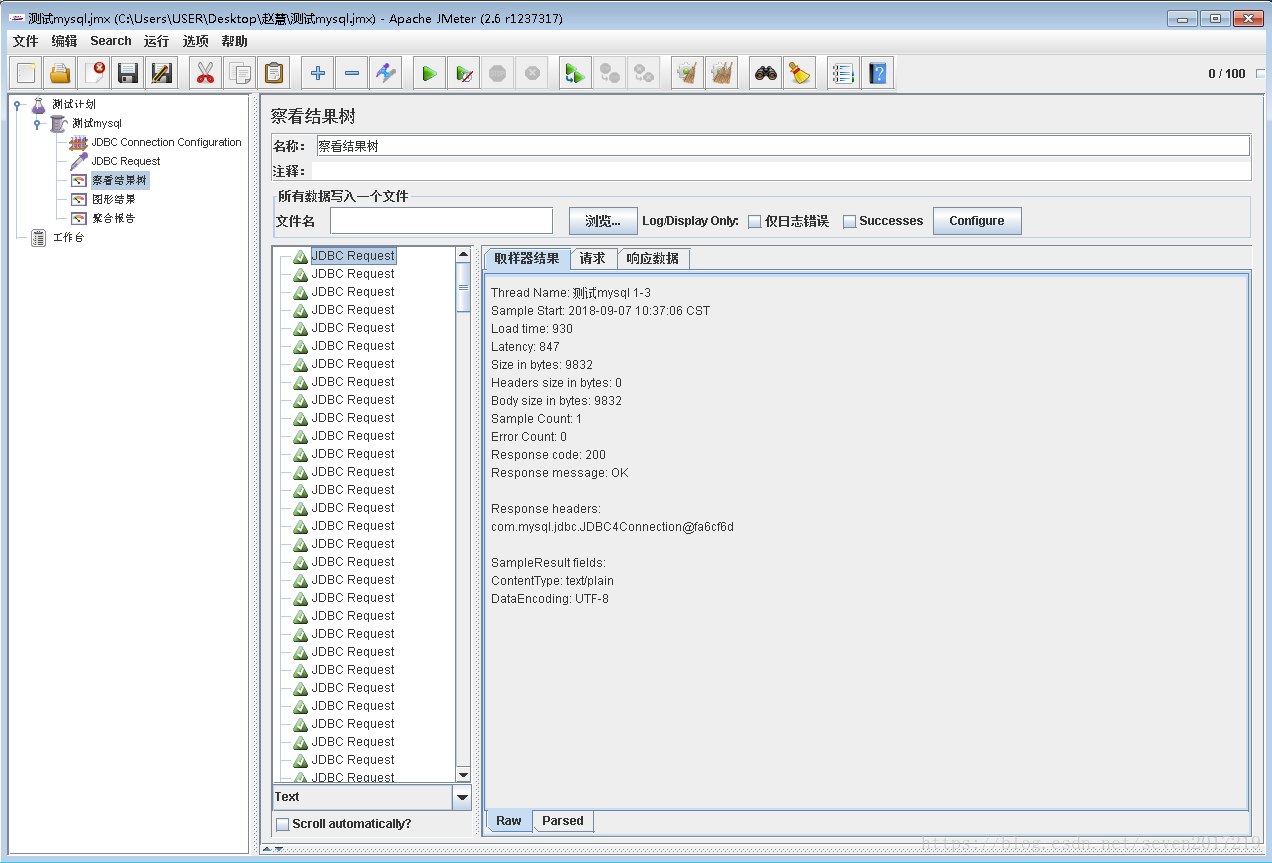Click the Remote Shutdown All toolbar icon

tap(644, 73)
